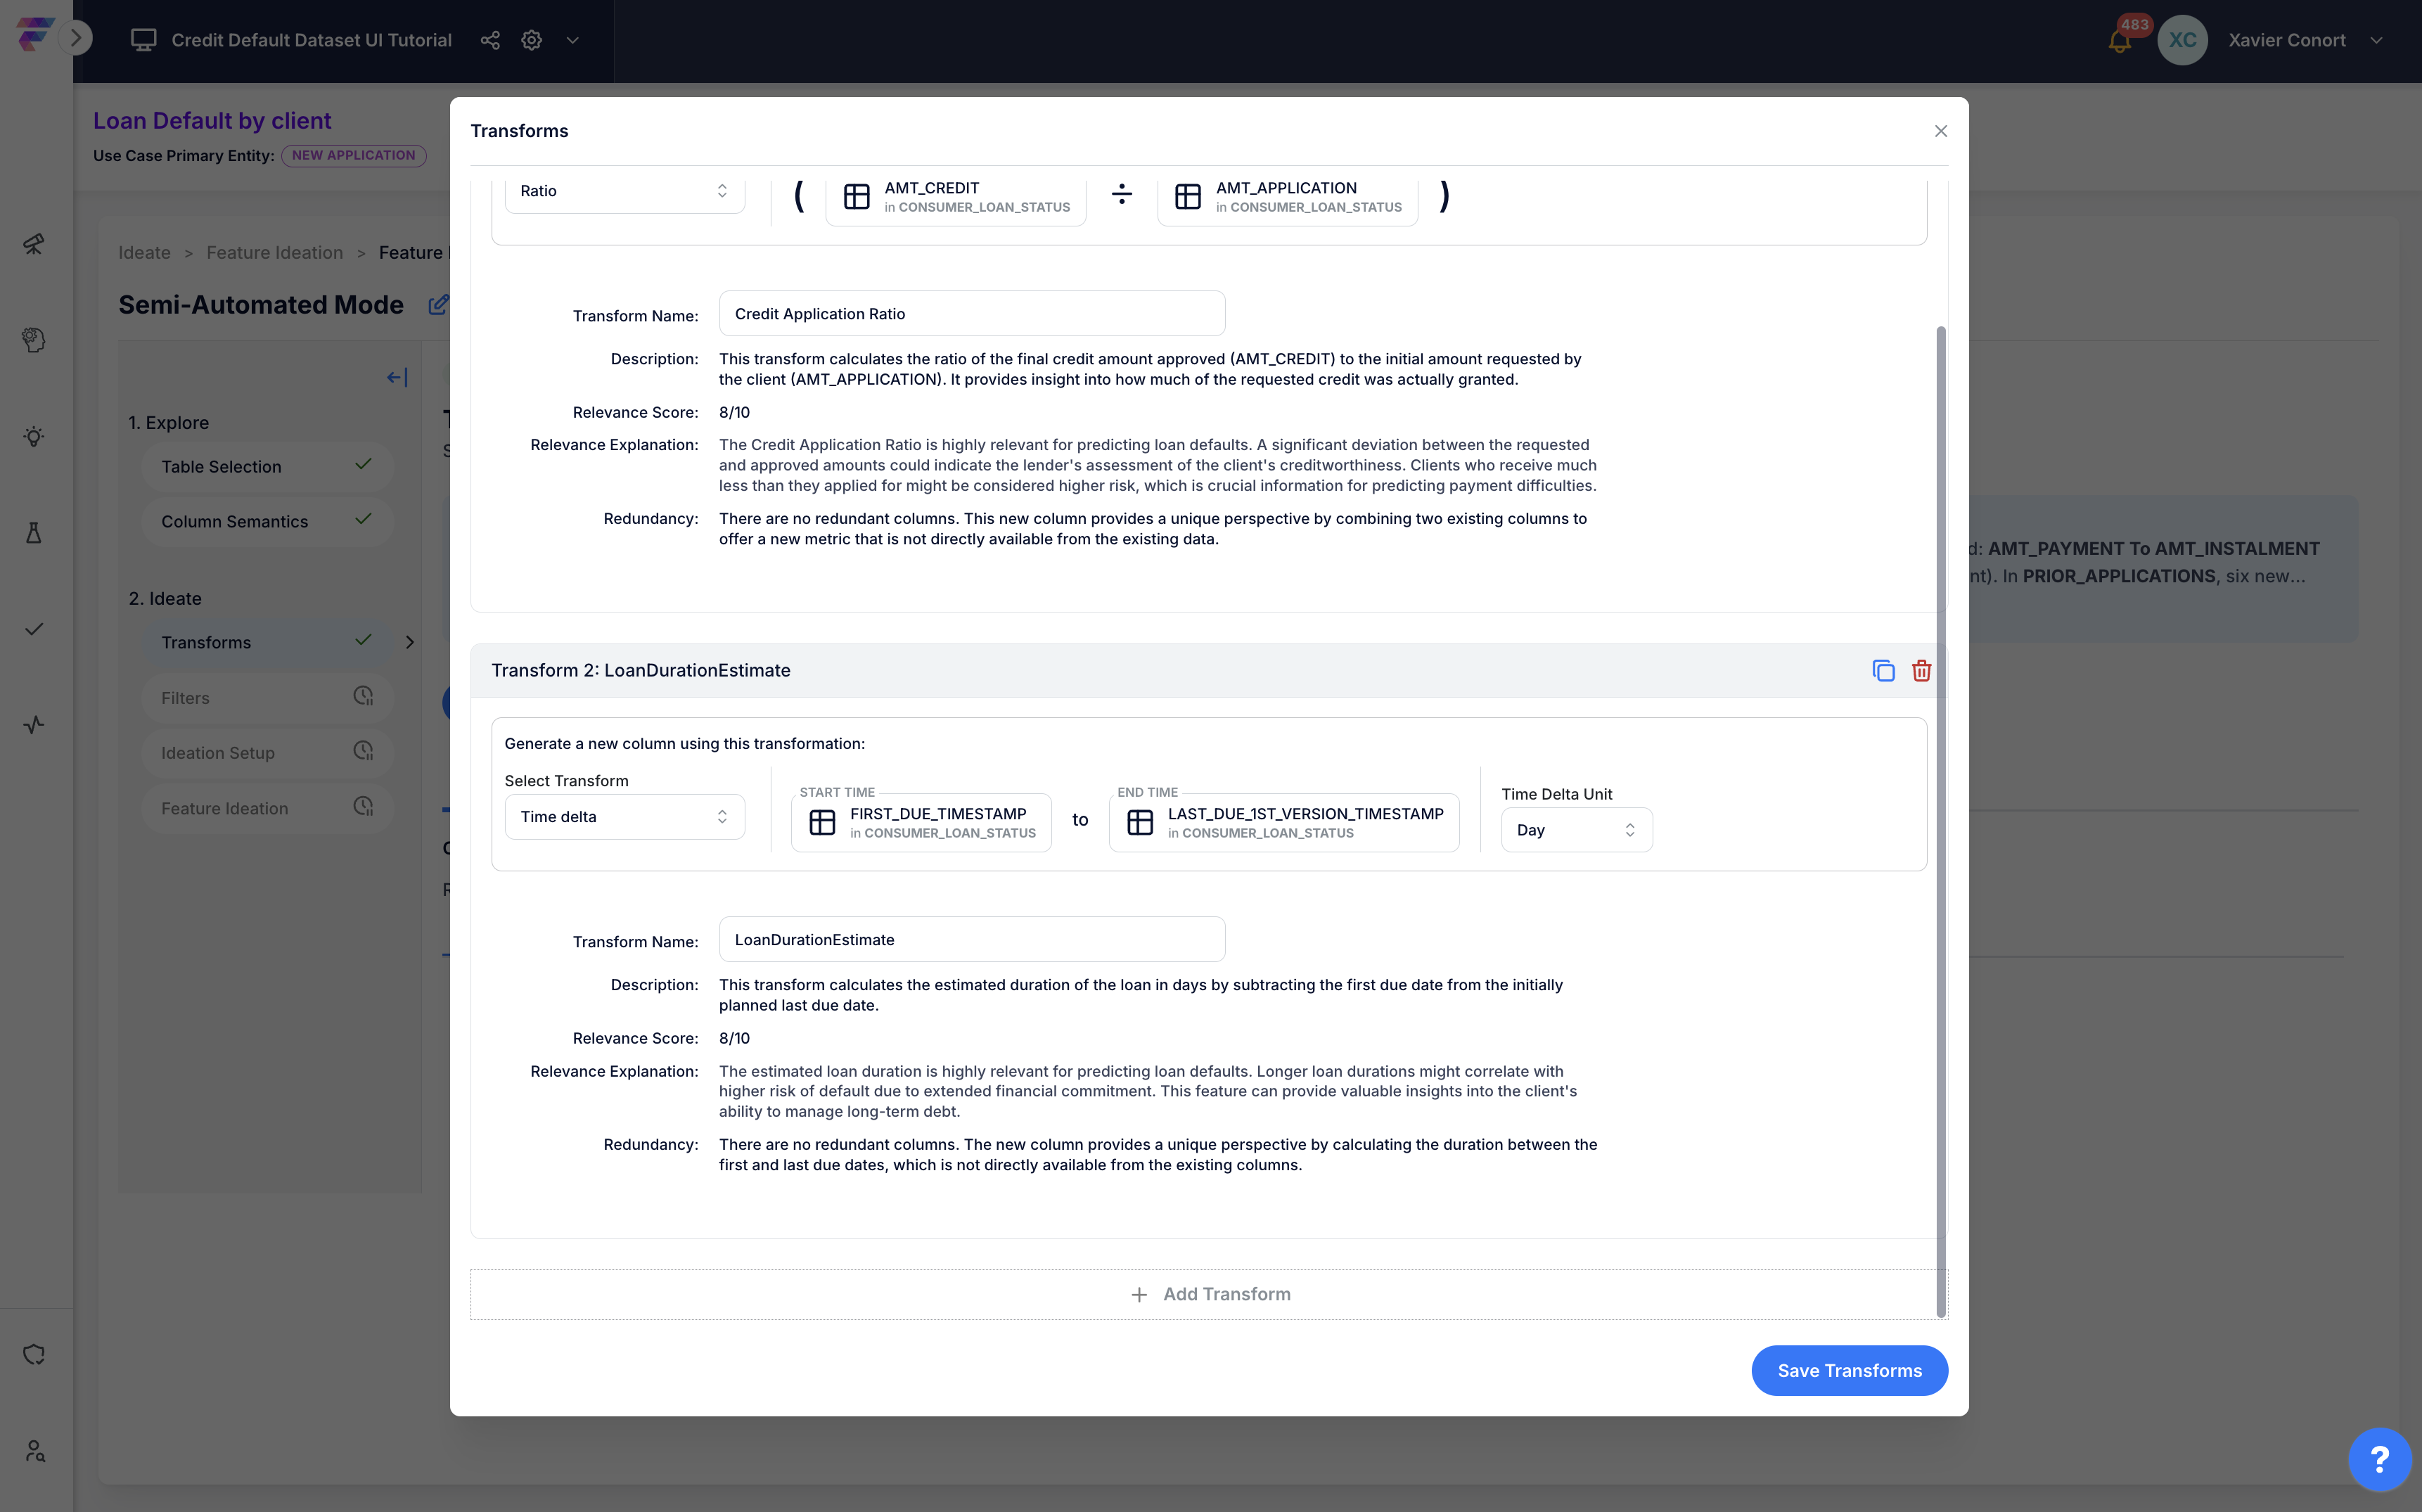Open Loan Default by client link
The height and width of the screenshot is (1512, 2422).
[x=212, y=120]
